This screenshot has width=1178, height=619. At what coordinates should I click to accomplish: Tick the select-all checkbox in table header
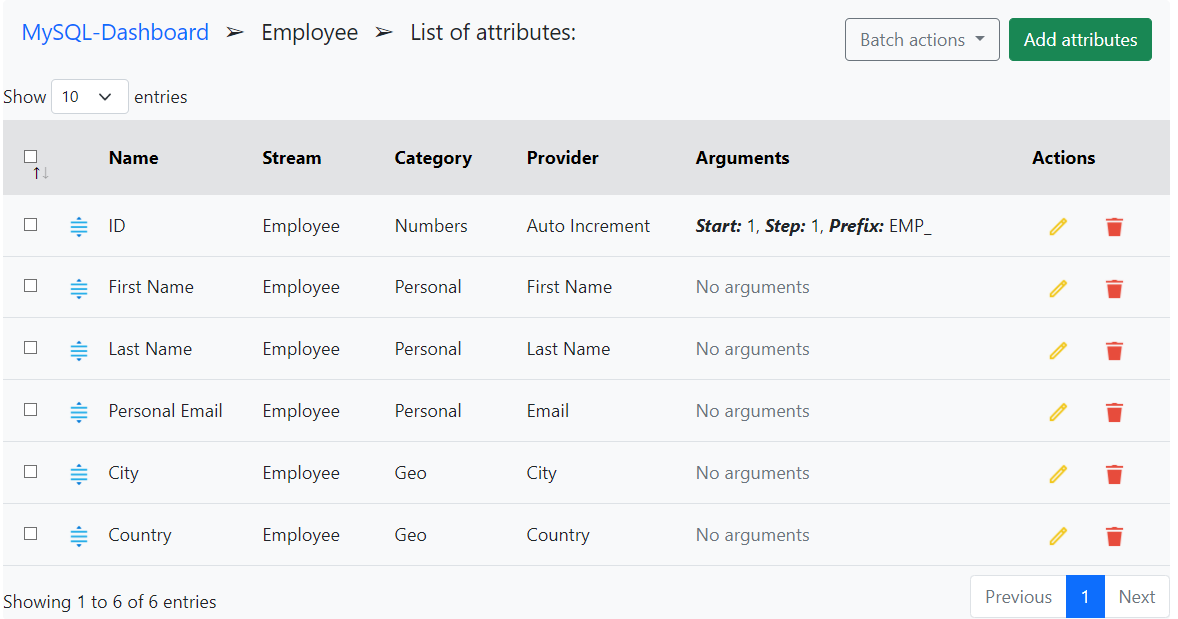[31, 156]
